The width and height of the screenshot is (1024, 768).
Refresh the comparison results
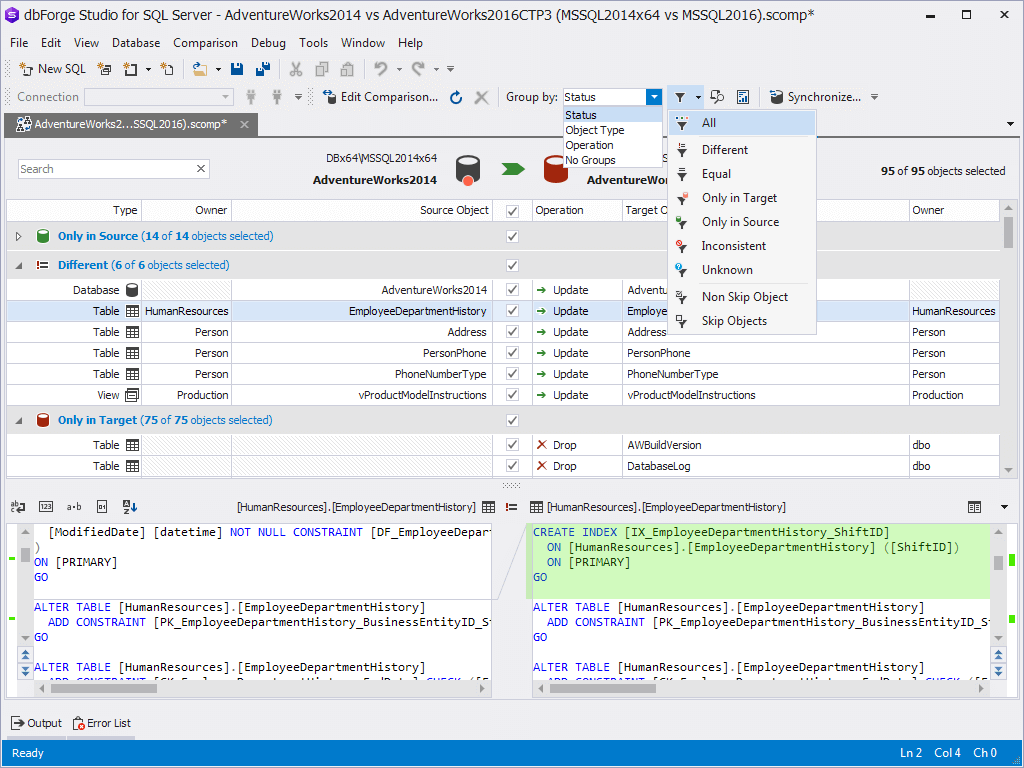pos(458,97)
